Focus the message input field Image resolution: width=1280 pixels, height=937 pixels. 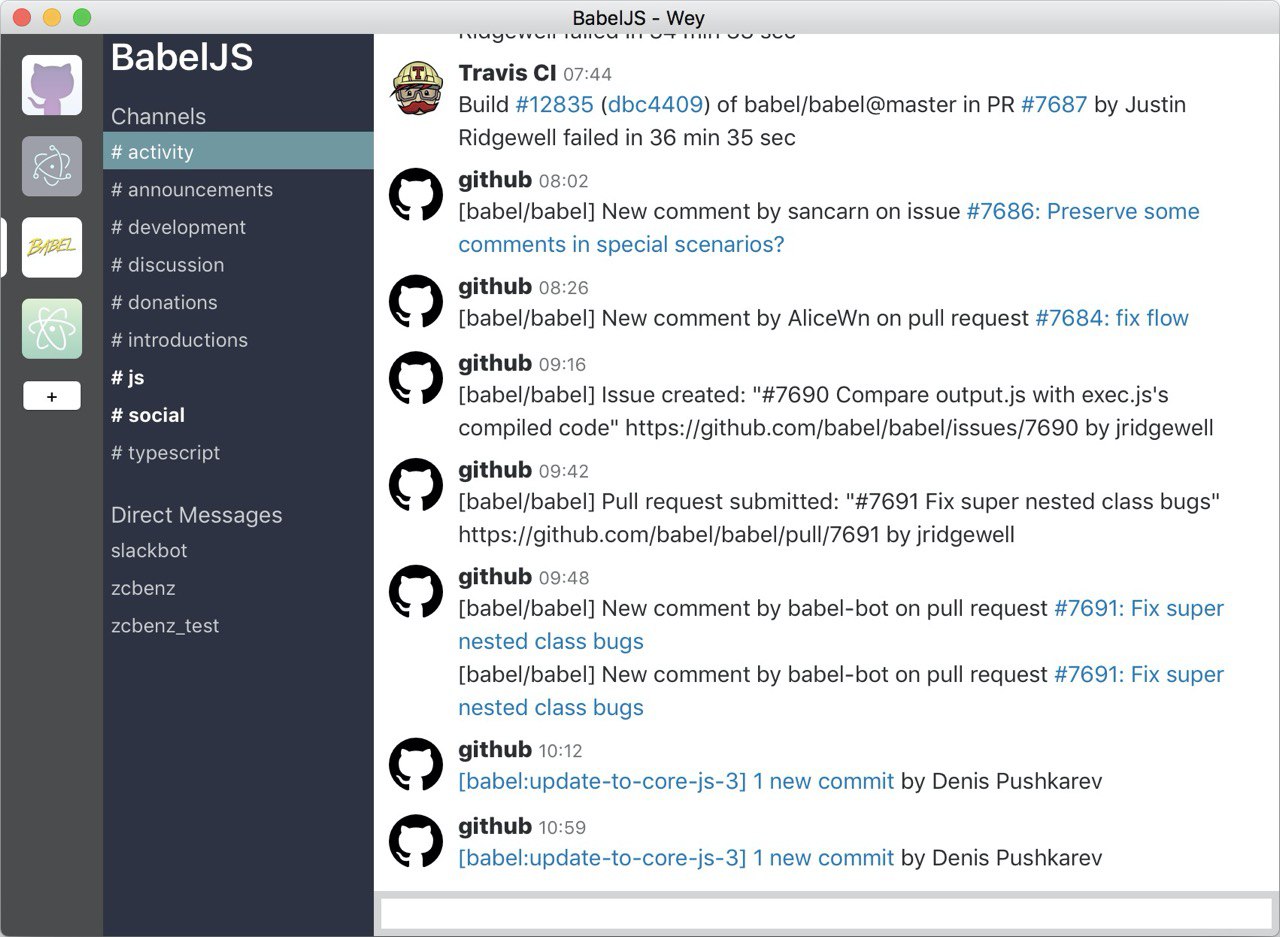pyautogui.click(x=826, y=914)
